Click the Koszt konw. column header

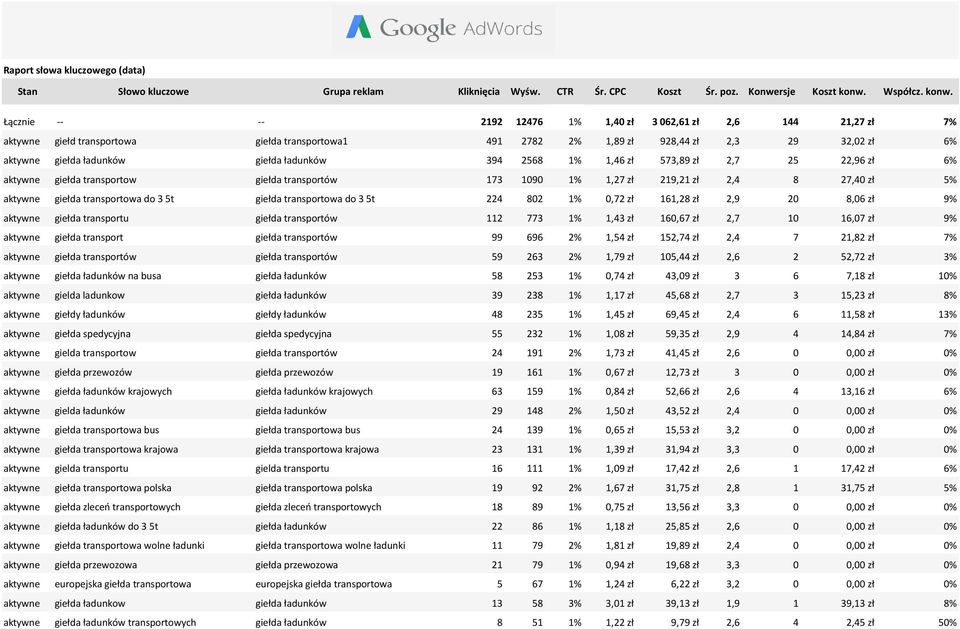[x=839, y=92]
